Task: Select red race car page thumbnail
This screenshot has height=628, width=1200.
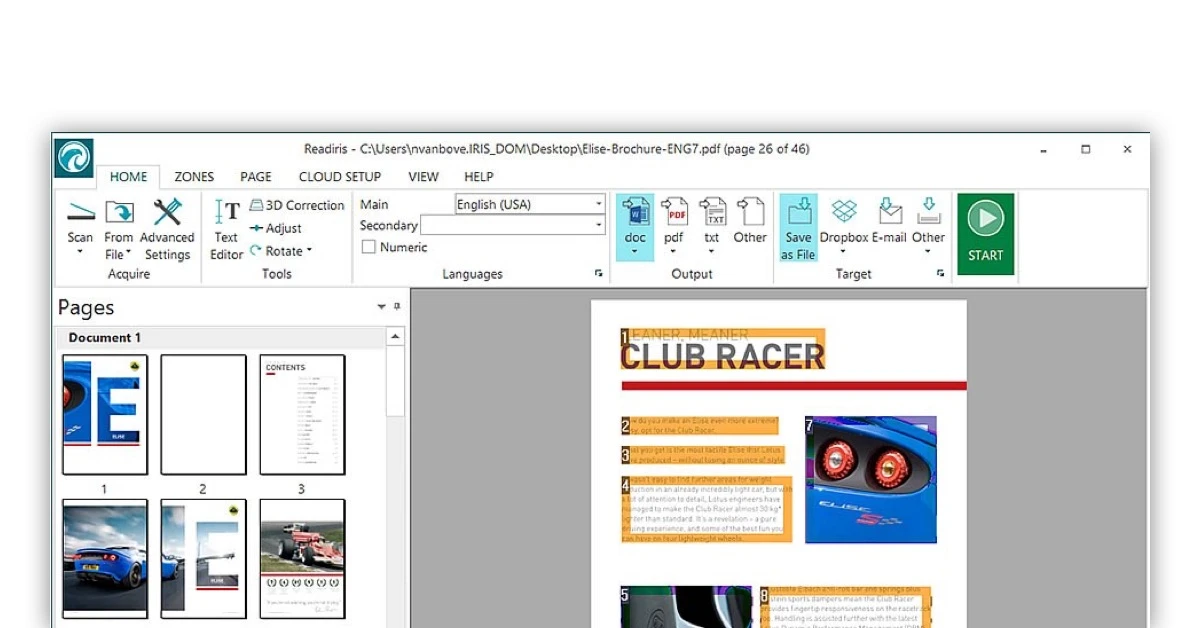Action: click(x=302, y=559)
